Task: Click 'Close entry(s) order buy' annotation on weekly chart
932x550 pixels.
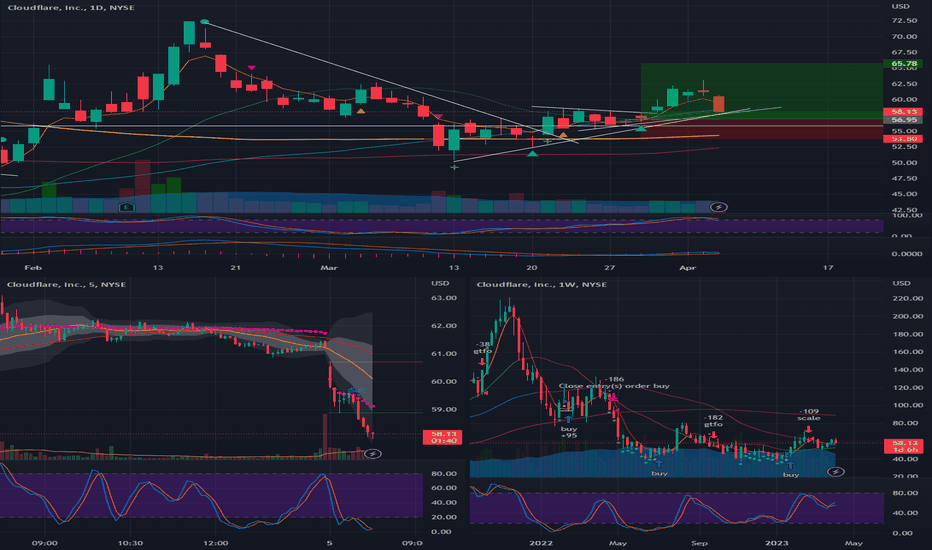Action: pyautogui.click(x=613, y=386)
